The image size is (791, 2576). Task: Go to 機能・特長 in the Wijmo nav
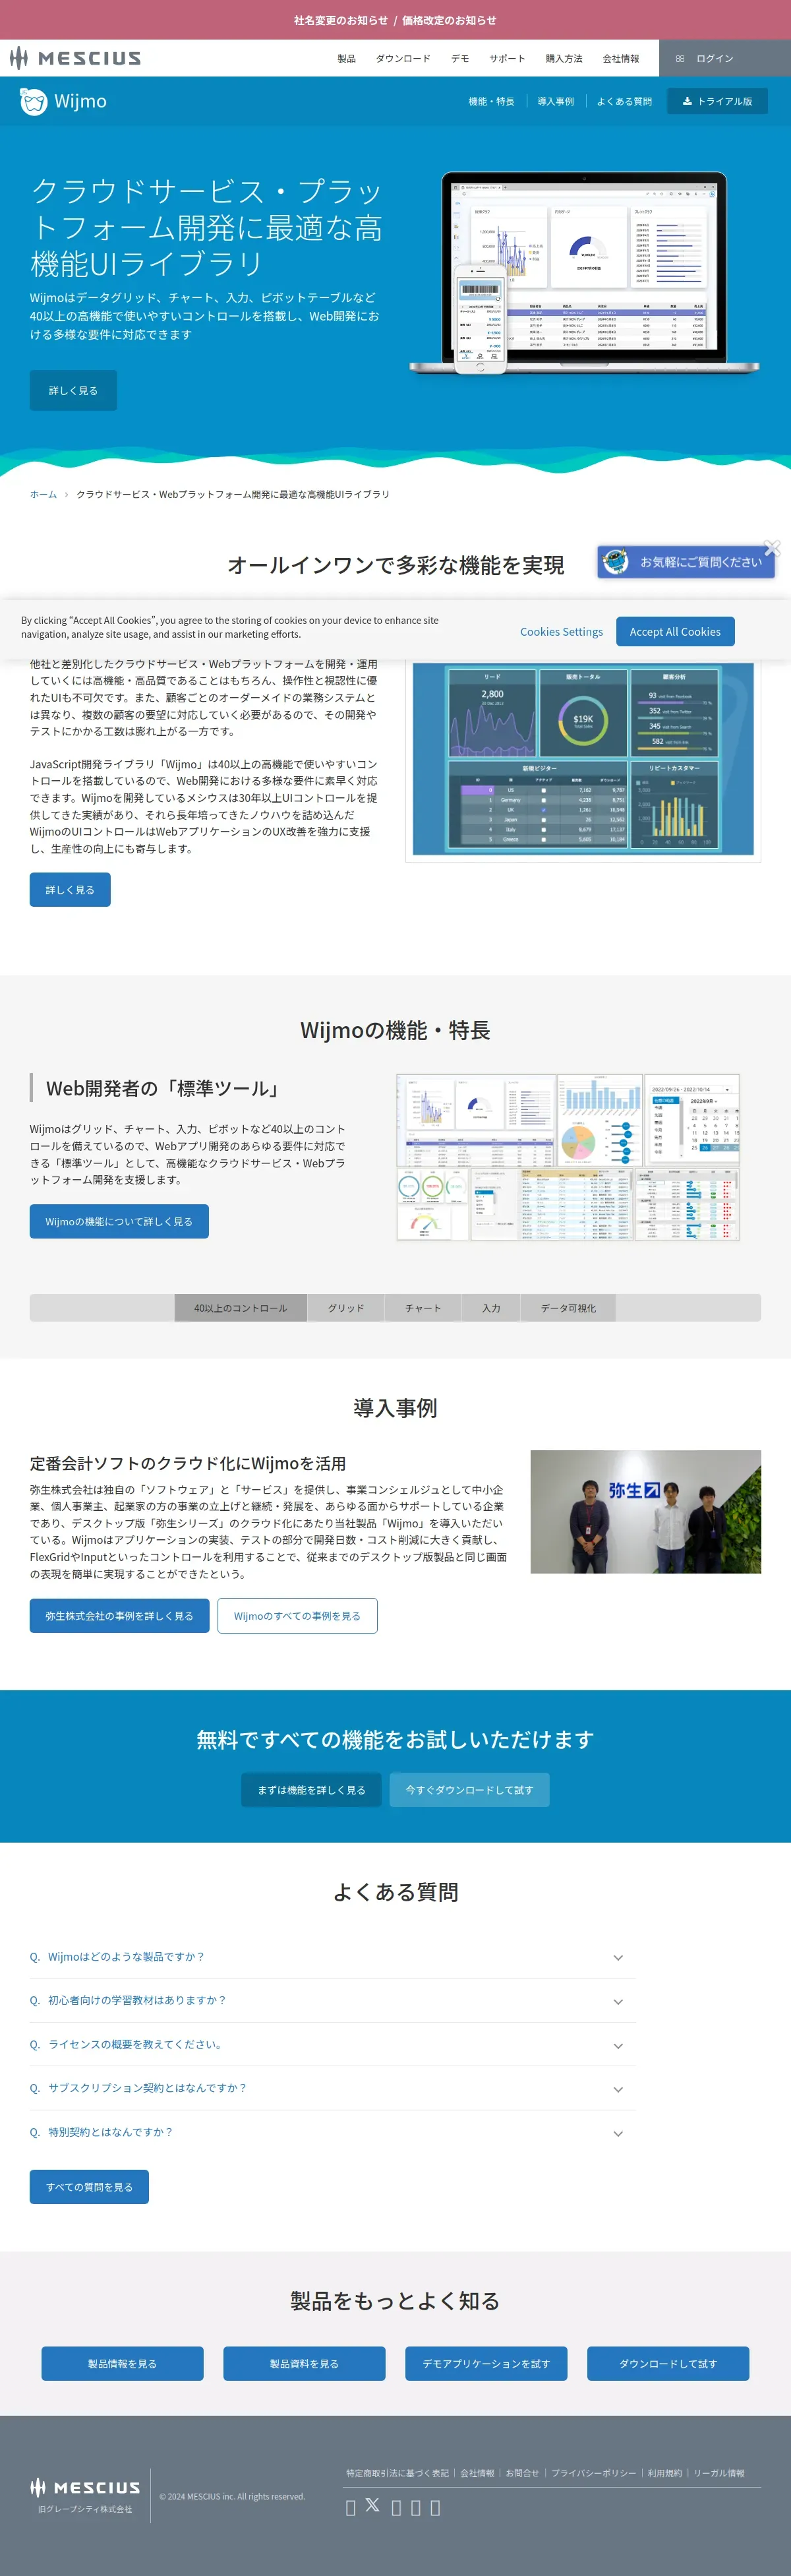[491, 101]
